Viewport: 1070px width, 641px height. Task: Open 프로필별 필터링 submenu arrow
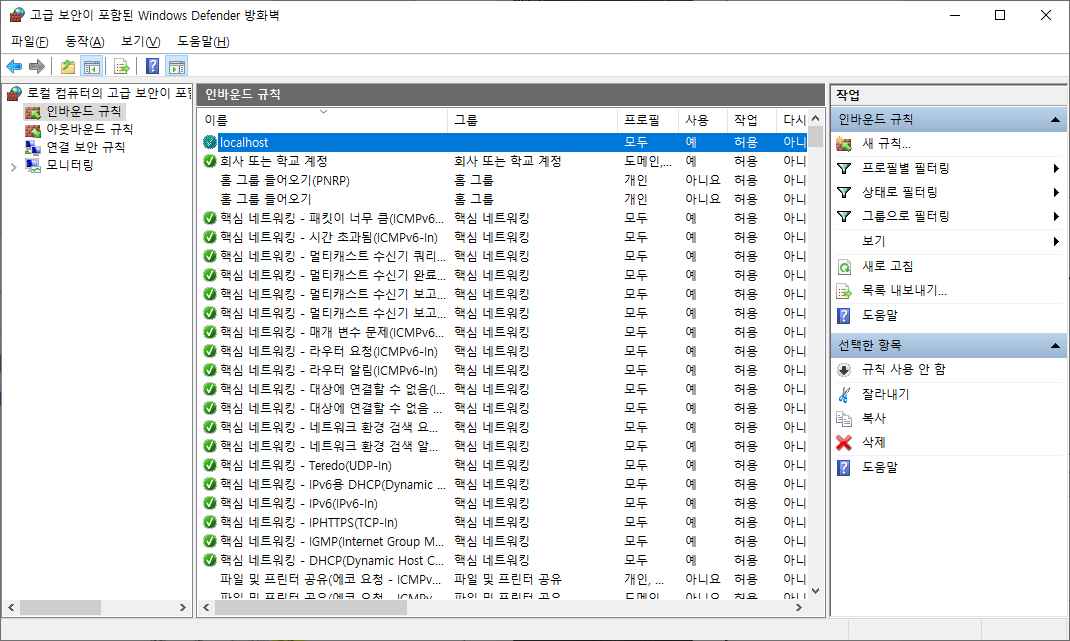tap(1056, 169)
